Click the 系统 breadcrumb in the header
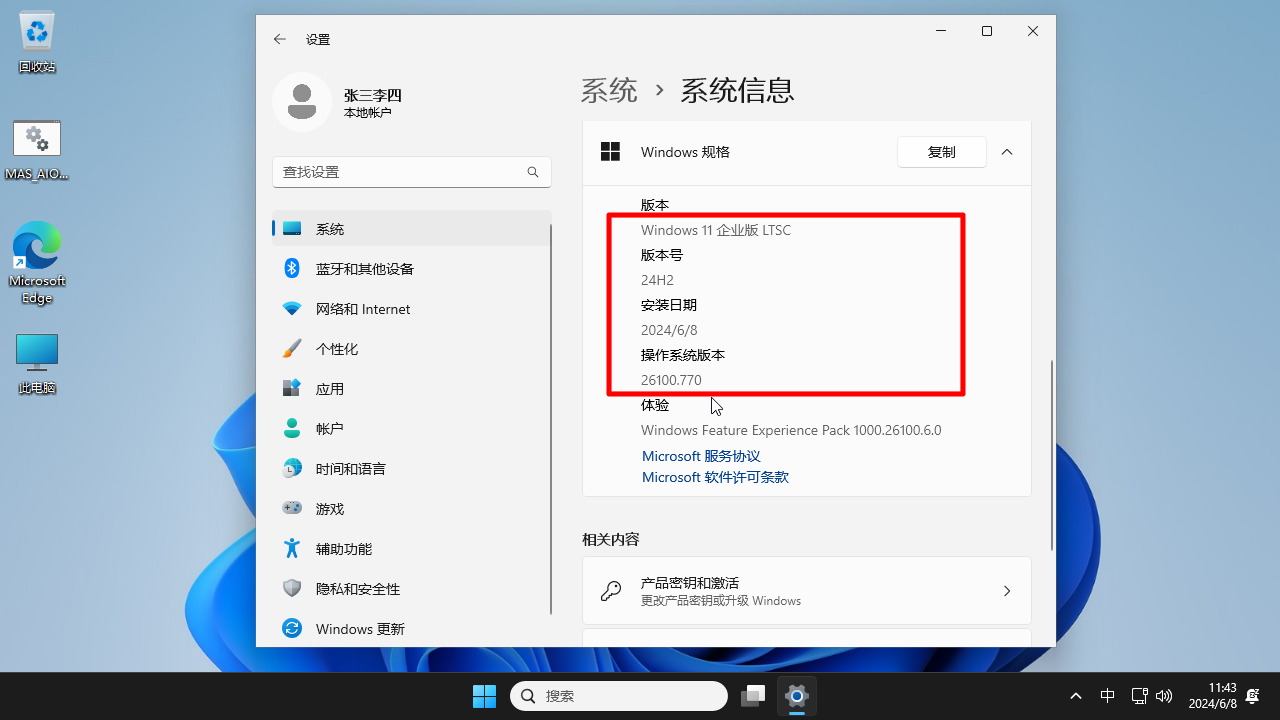 (x=609, y=90)
